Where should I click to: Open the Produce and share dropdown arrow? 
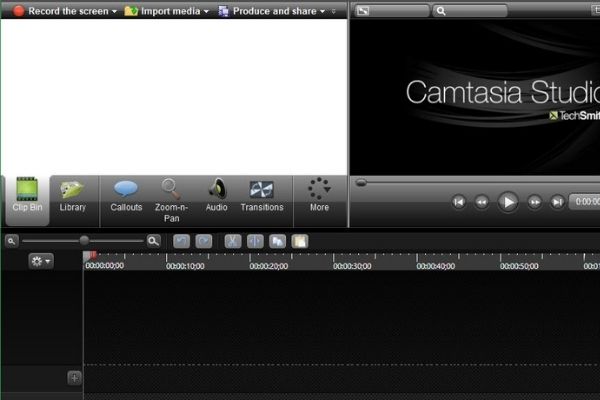(x=322, y=12)
